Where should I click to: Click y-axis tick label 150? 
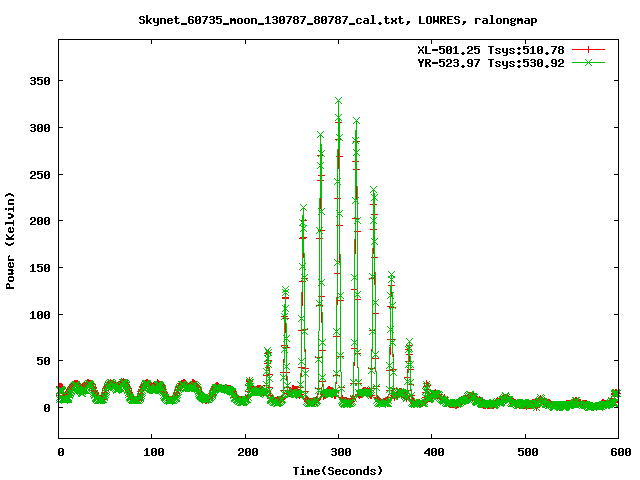(40, 268)
